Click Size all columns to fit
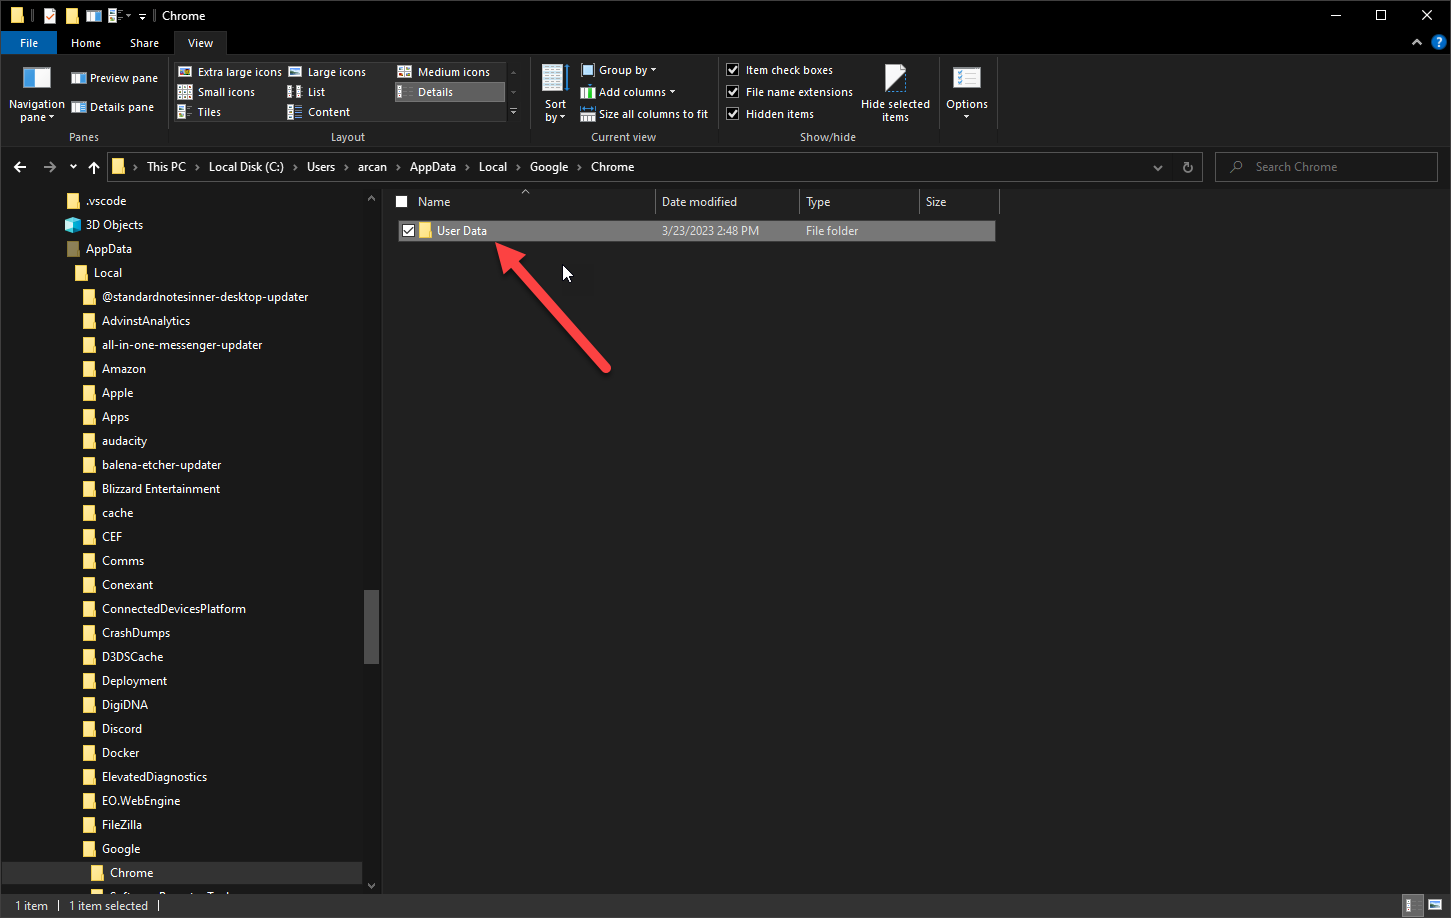 coord(644,114)
